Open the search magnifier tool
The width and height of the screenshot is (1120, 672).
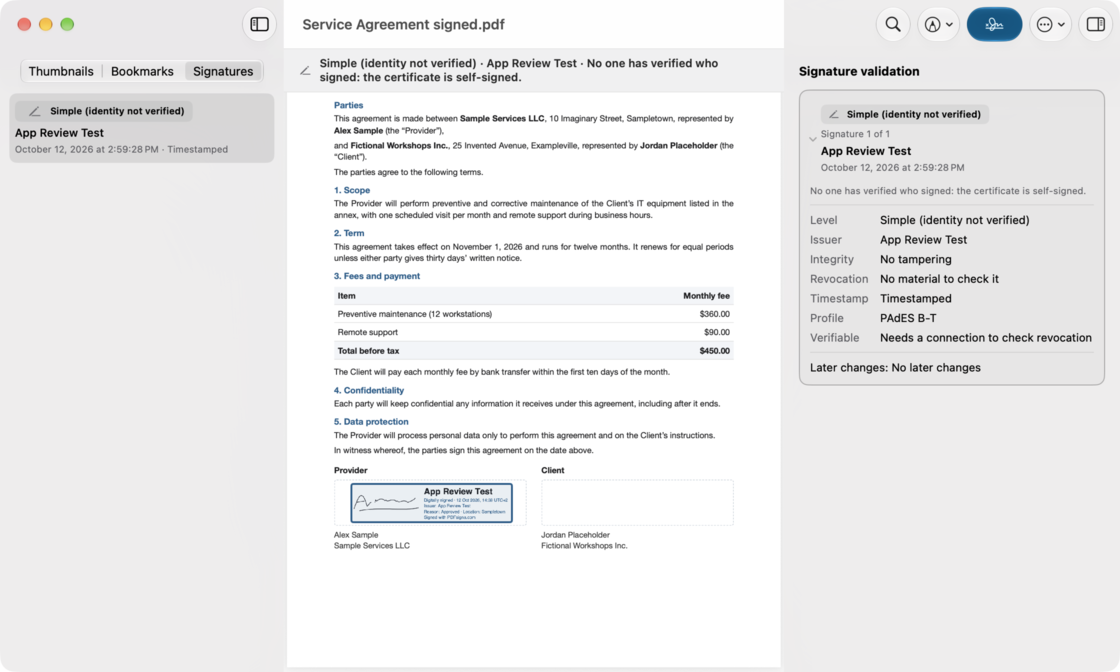point(893,24)
